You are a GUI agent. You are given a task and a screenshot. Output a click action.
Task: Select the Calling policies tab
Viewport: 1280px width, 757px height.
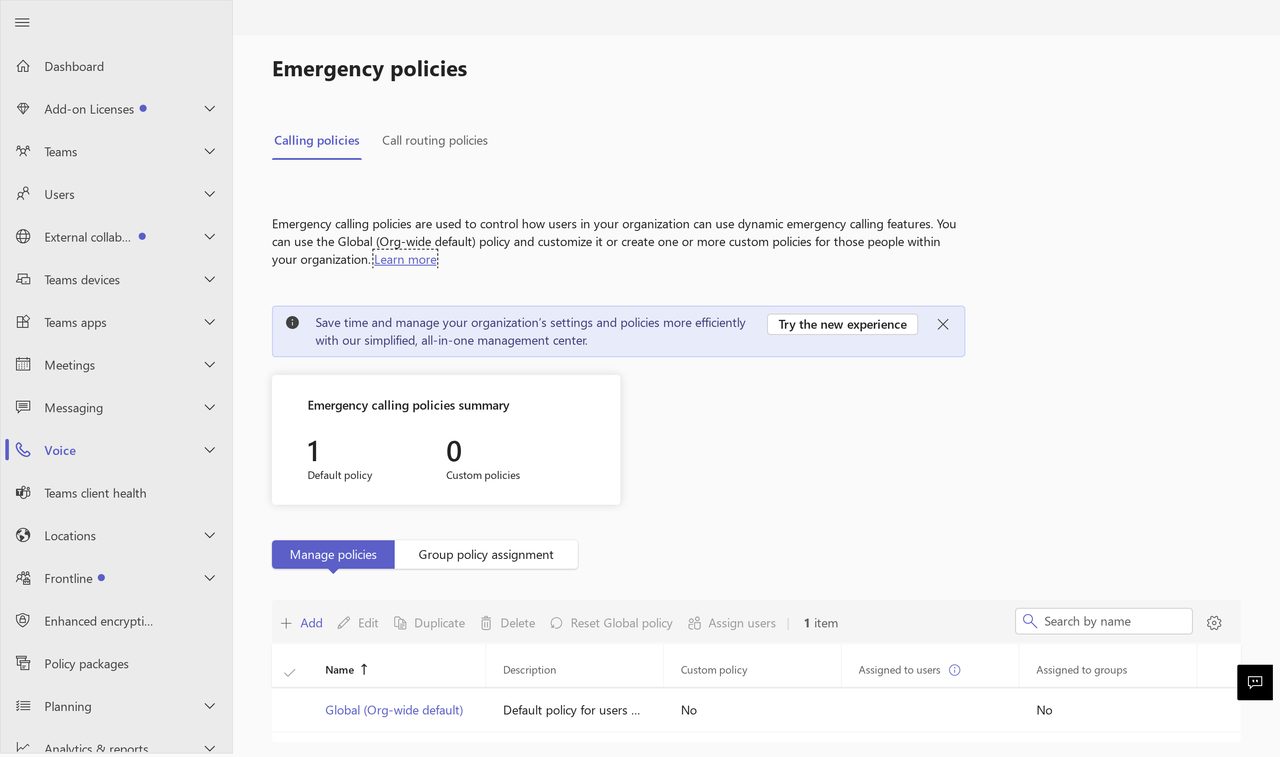[x=317, y=140]
